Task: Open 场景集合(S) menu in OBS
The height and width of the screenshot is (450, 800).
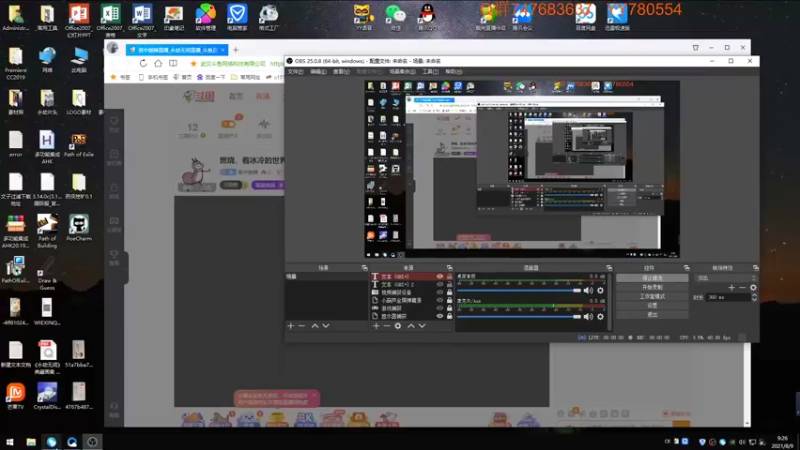Action: pos(402,72)
